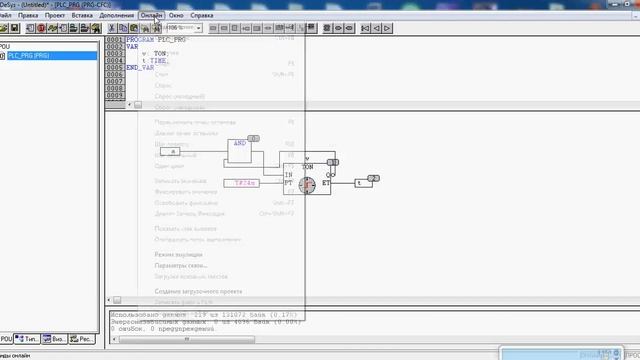Cut selection with the scissors icon

[x=111, y=28]
